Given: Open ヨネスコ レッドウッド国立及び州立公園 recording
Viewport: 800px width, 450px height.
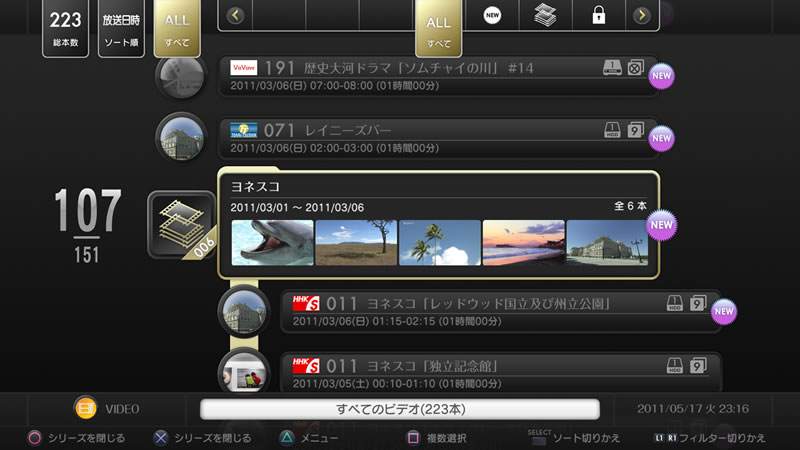Looking at the screenshot, I should coord(501,312).
